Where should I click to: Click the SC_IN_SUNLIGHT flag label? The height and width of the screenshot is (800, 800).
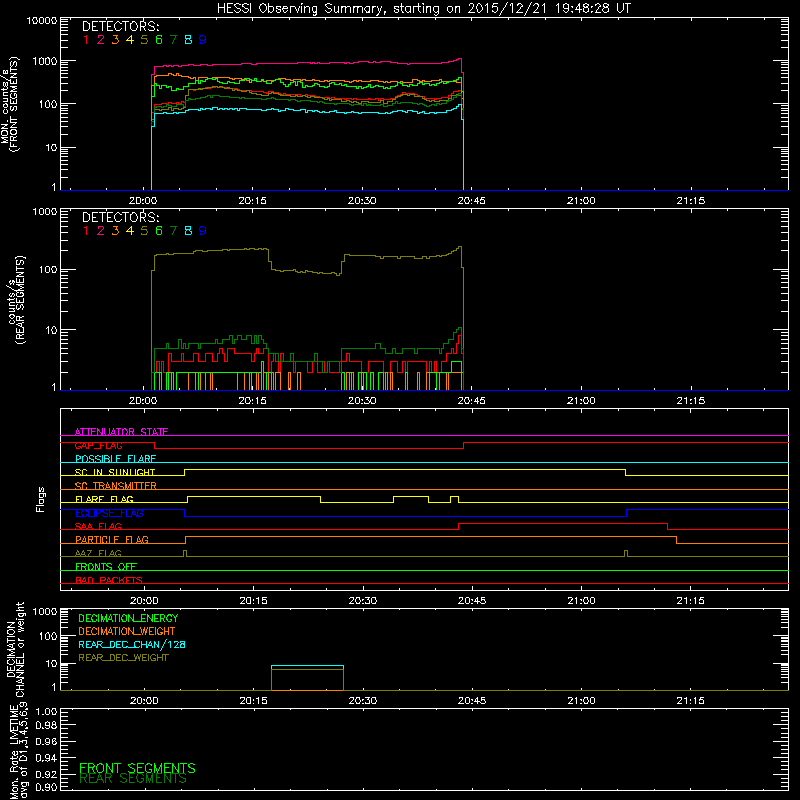click(x=115, y=472)
